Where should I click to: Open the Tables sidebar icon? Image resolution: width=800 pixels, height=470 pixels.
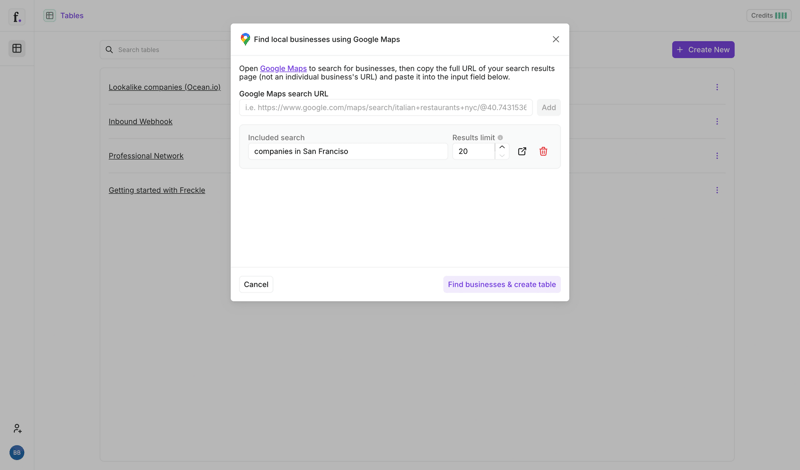[17, 48]
